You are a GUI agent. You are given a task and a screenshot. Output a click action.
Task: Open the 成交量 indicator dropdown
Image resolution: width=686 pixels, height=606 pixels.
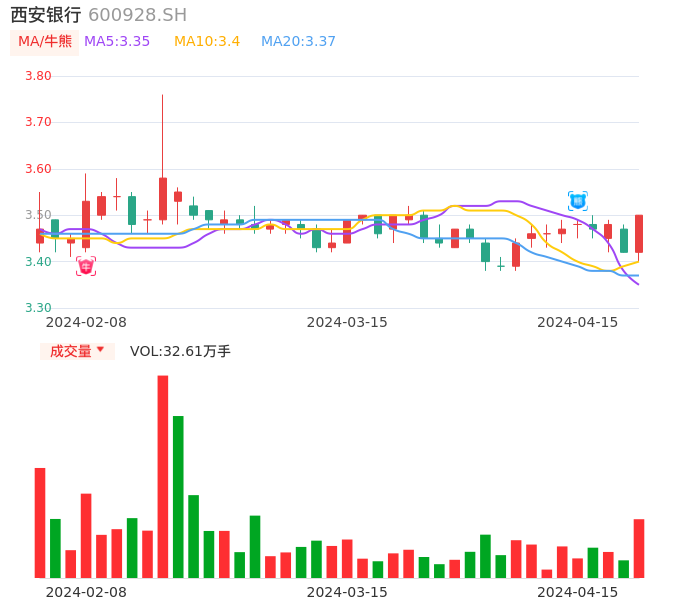(77, 351)
